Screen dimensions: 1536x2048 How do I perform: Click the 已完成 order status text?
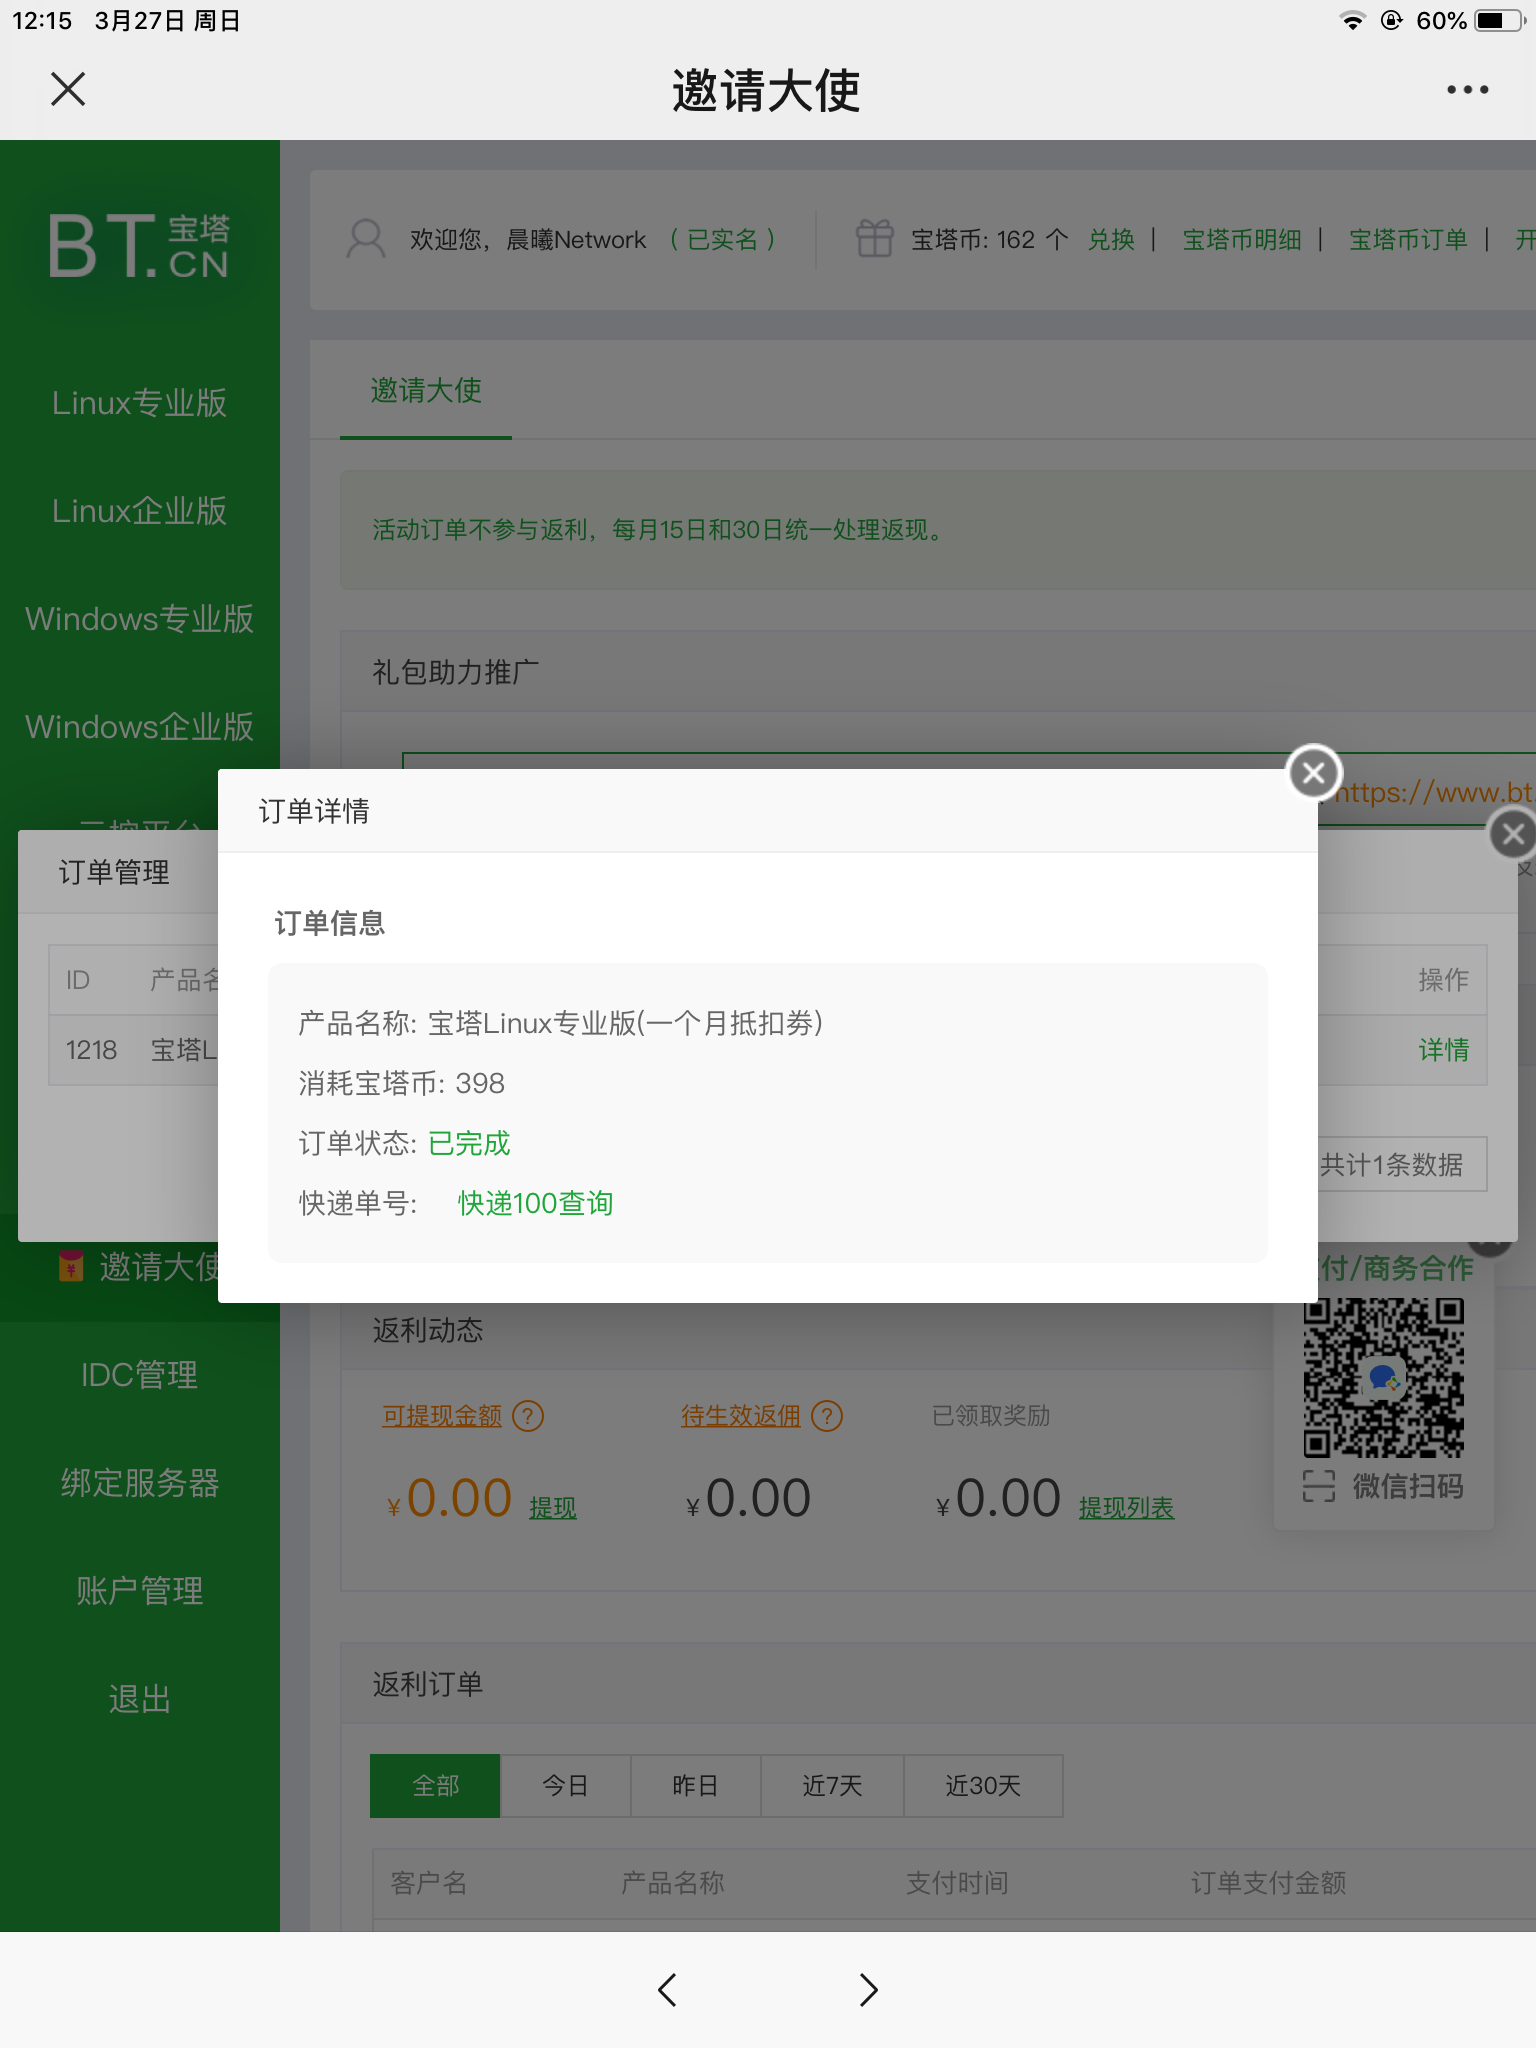[469, 1143]
